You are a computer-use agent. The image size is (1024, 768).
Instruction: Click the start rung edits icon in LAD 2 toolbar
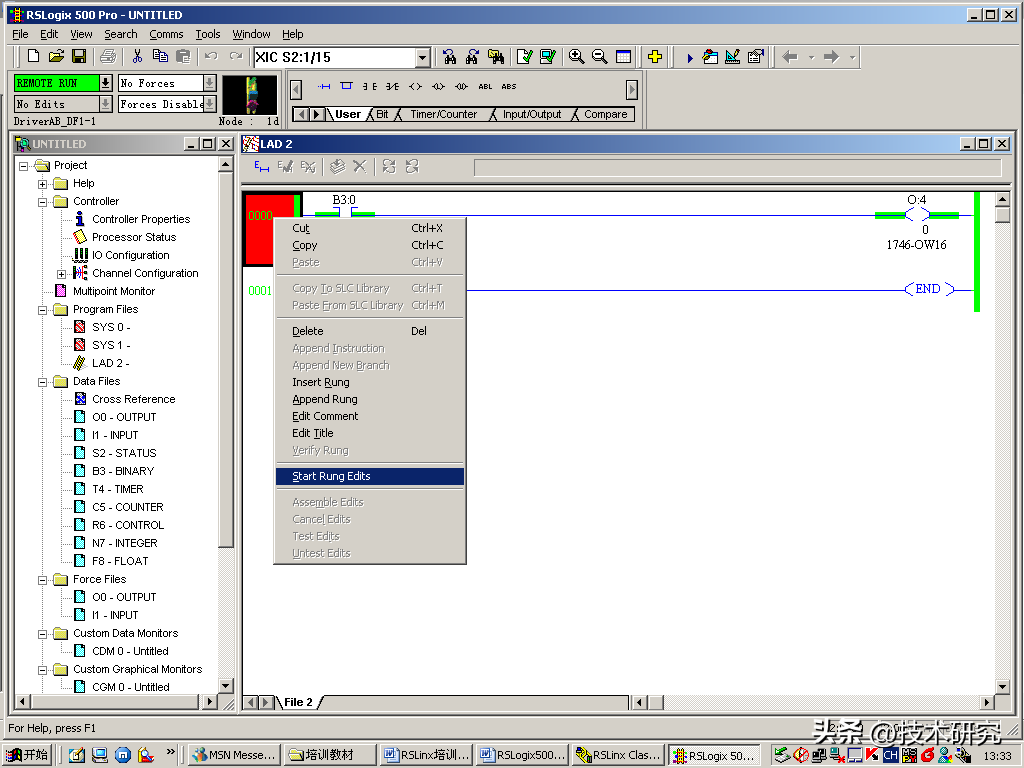(x=262, y=167)
